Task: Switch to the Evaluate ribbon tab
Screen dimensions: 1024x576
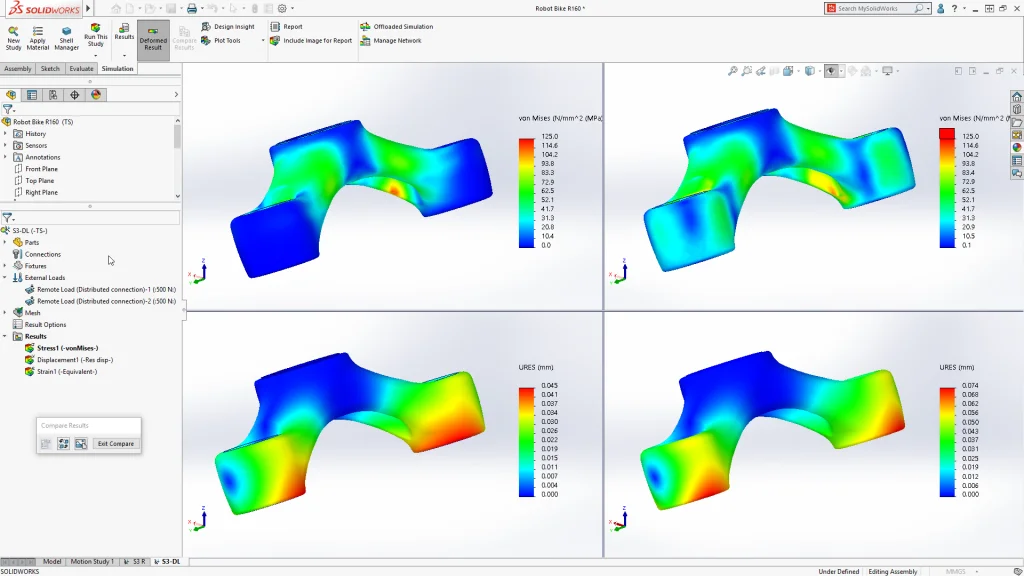Action: (x=81, y=69)
